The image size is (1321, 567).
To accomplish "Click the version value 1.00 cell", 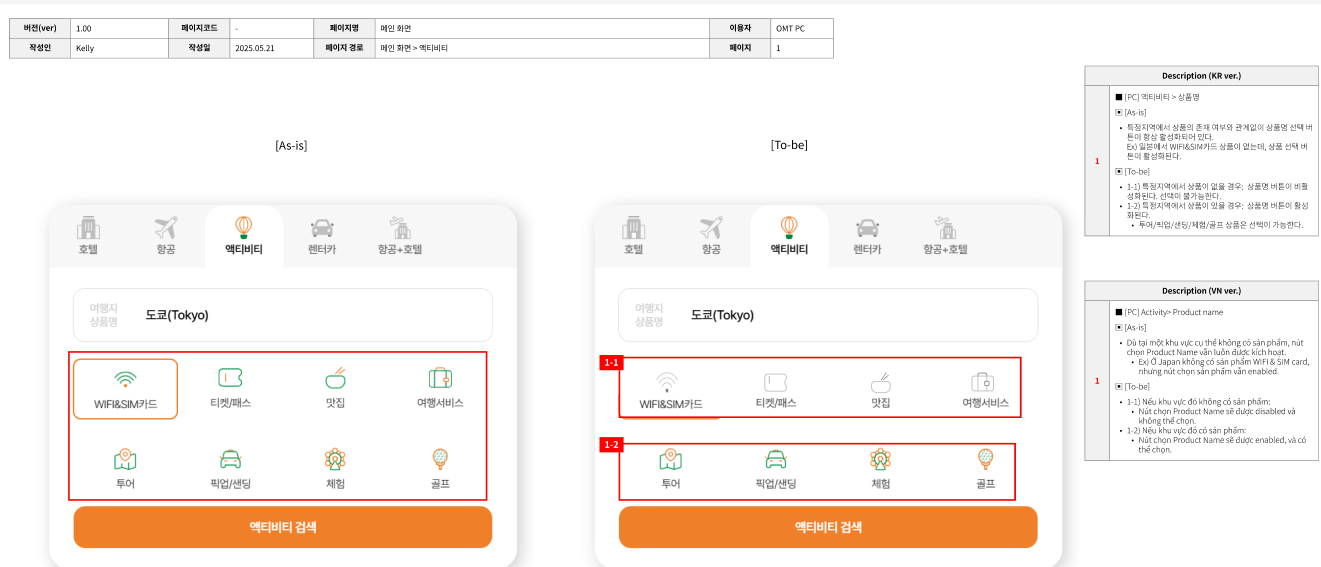I will pos(119,28).
